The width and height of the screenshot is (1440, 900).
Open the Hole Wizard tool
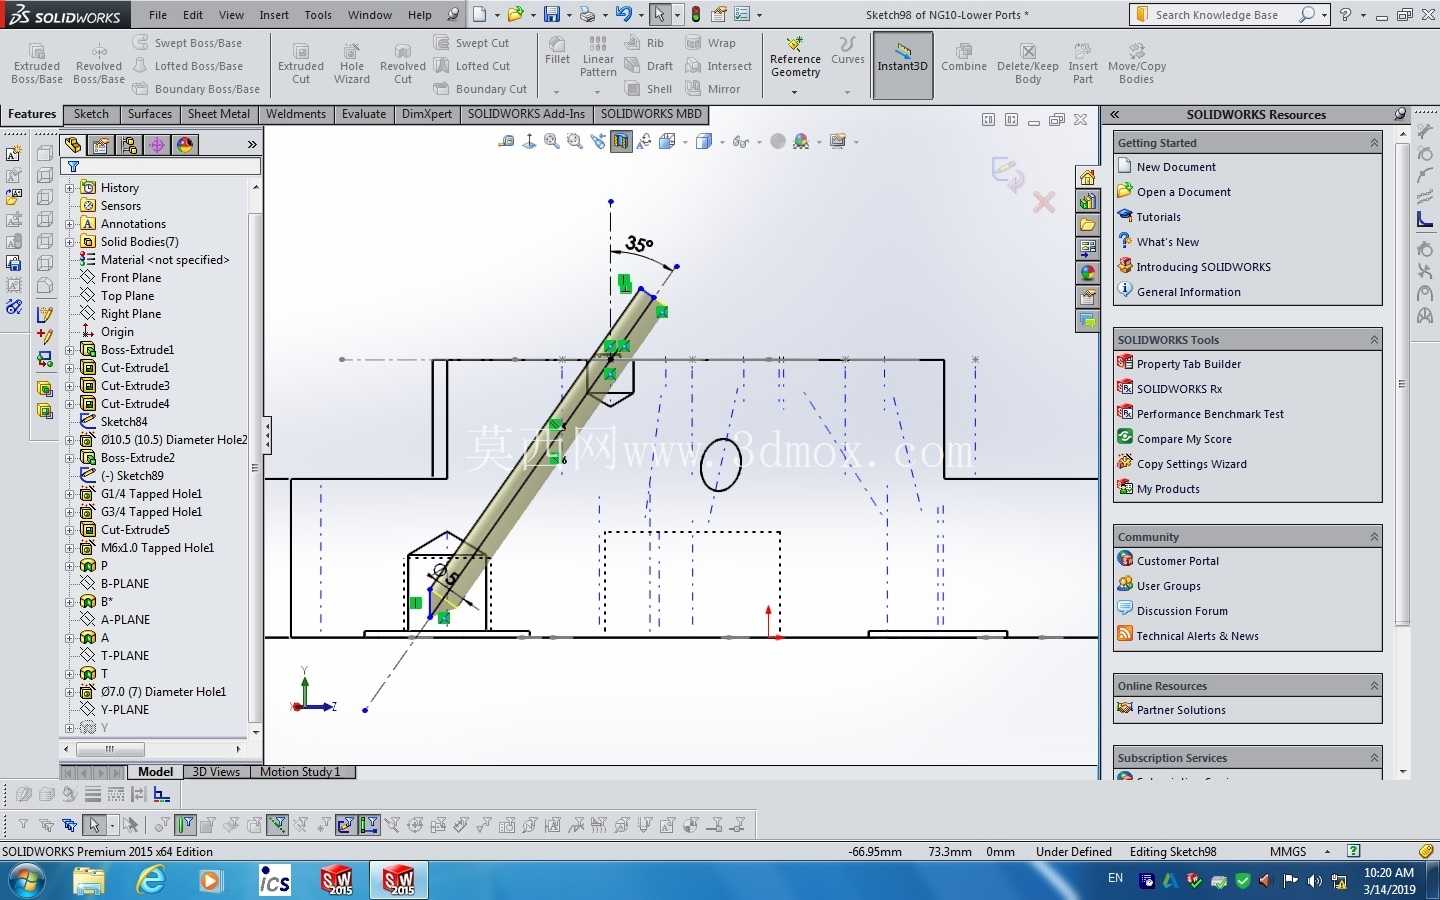[x=352, y=64]
